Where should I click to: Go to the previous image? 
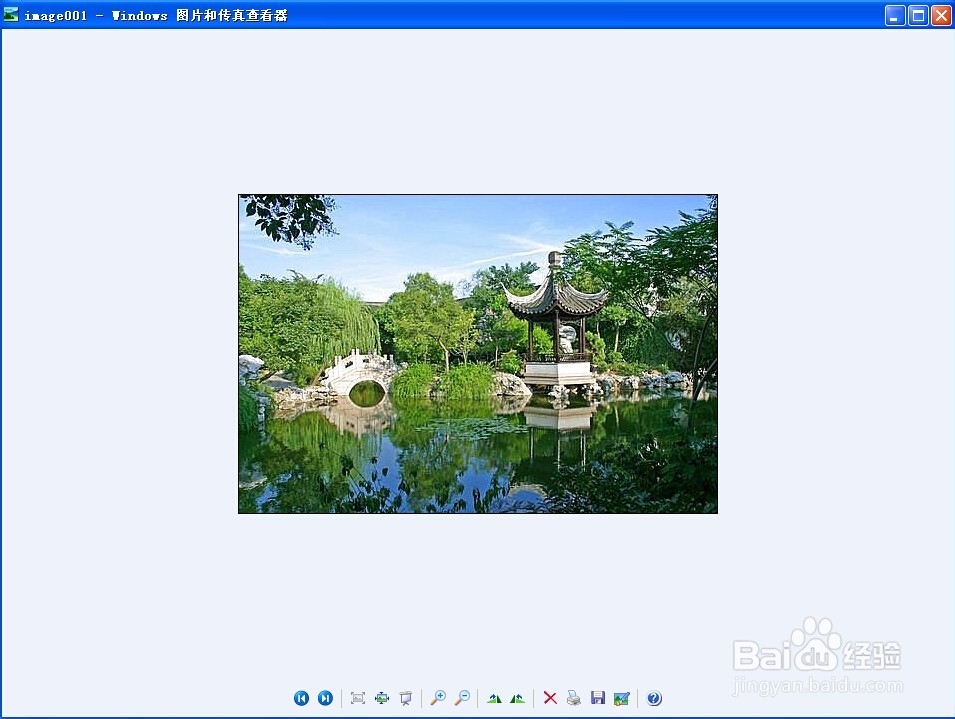(302, 698)
